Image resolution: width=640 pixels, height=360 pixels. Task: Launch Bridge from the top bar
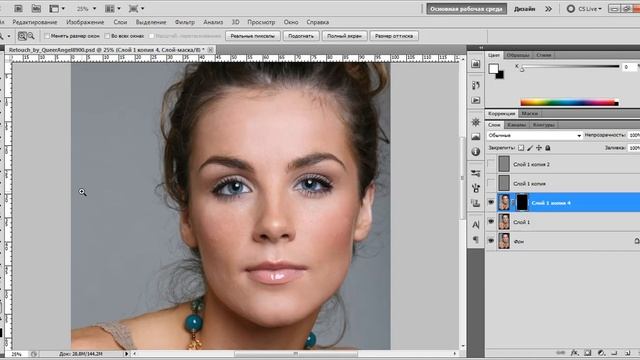(18, 8)
